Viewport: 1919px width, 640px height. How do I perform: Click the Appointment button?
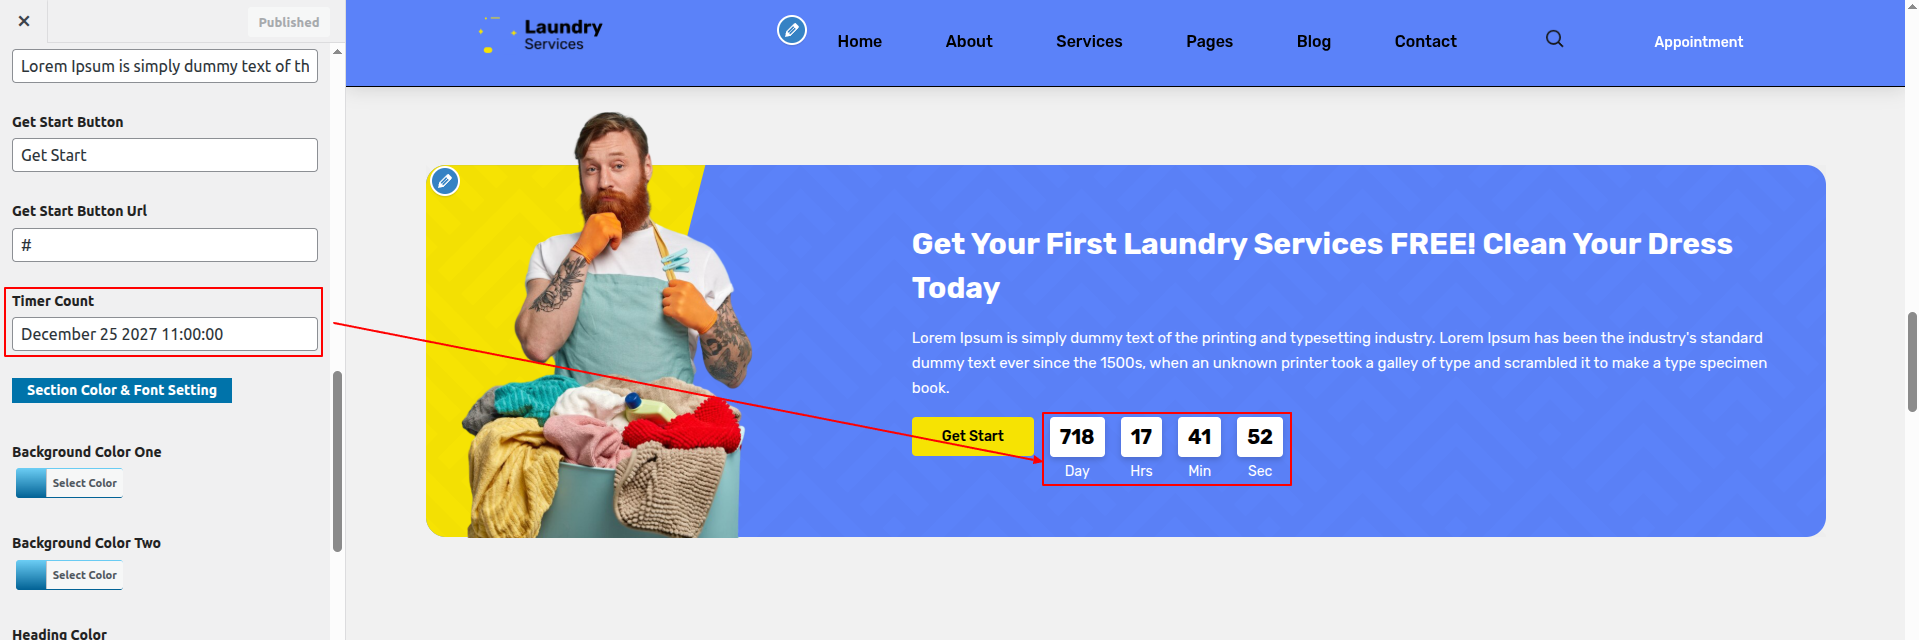point(1698,42)
